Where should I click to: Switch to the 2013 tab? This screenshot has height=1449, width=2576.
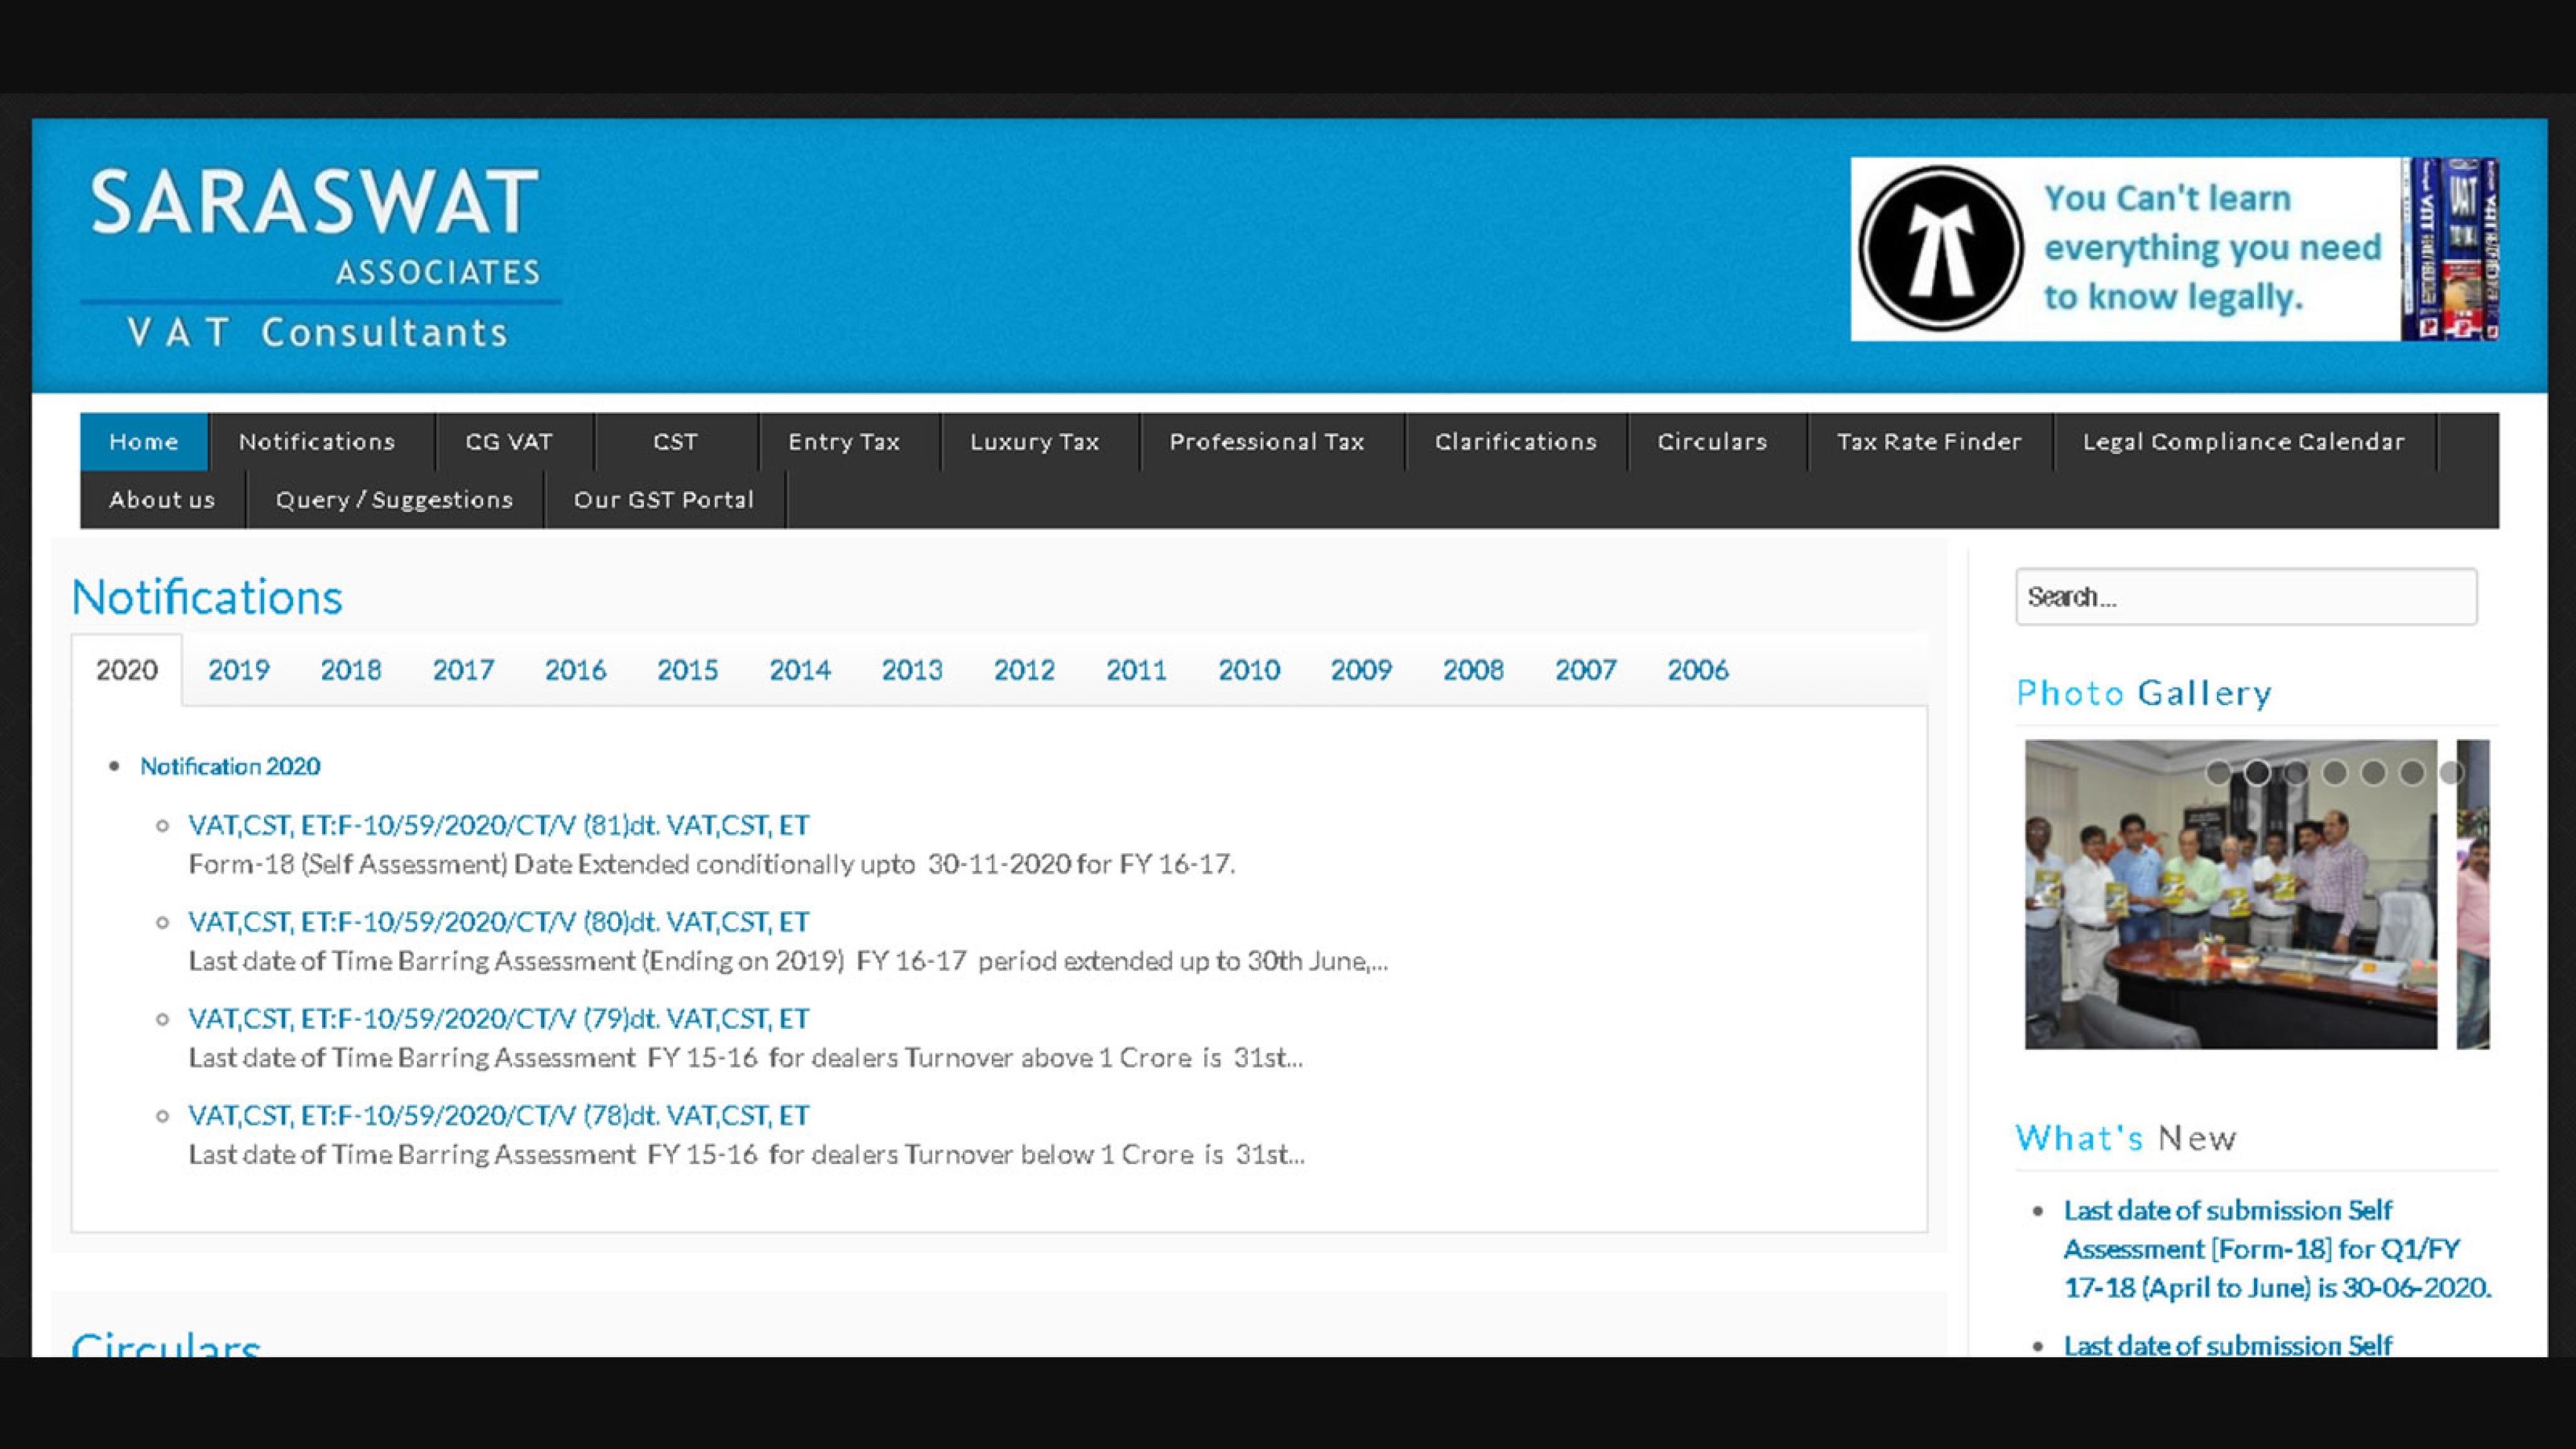pos(912,670)
